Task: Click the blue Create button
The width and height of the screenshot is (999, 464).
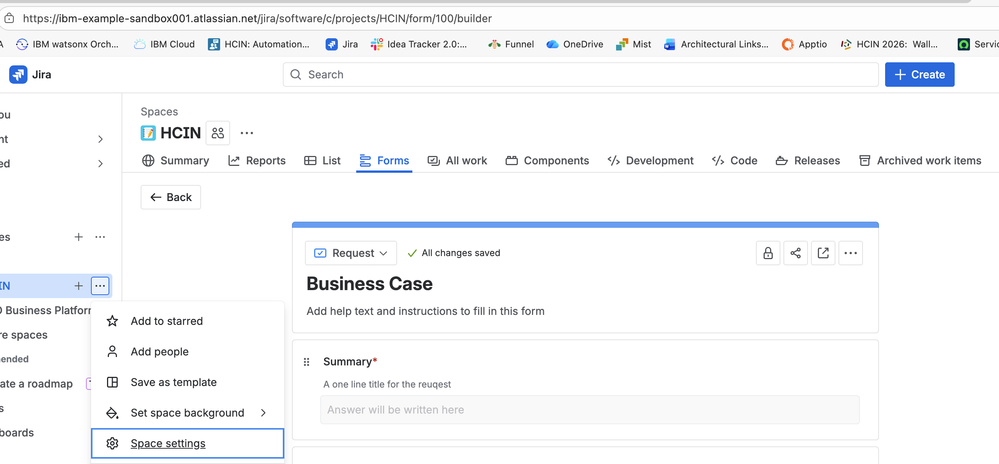Action: click(919, 75)
